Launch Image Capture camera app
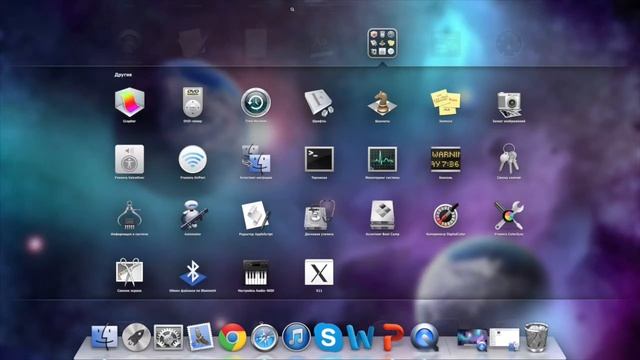The width and height of the screenshot is (640, 360). point(509,104)
